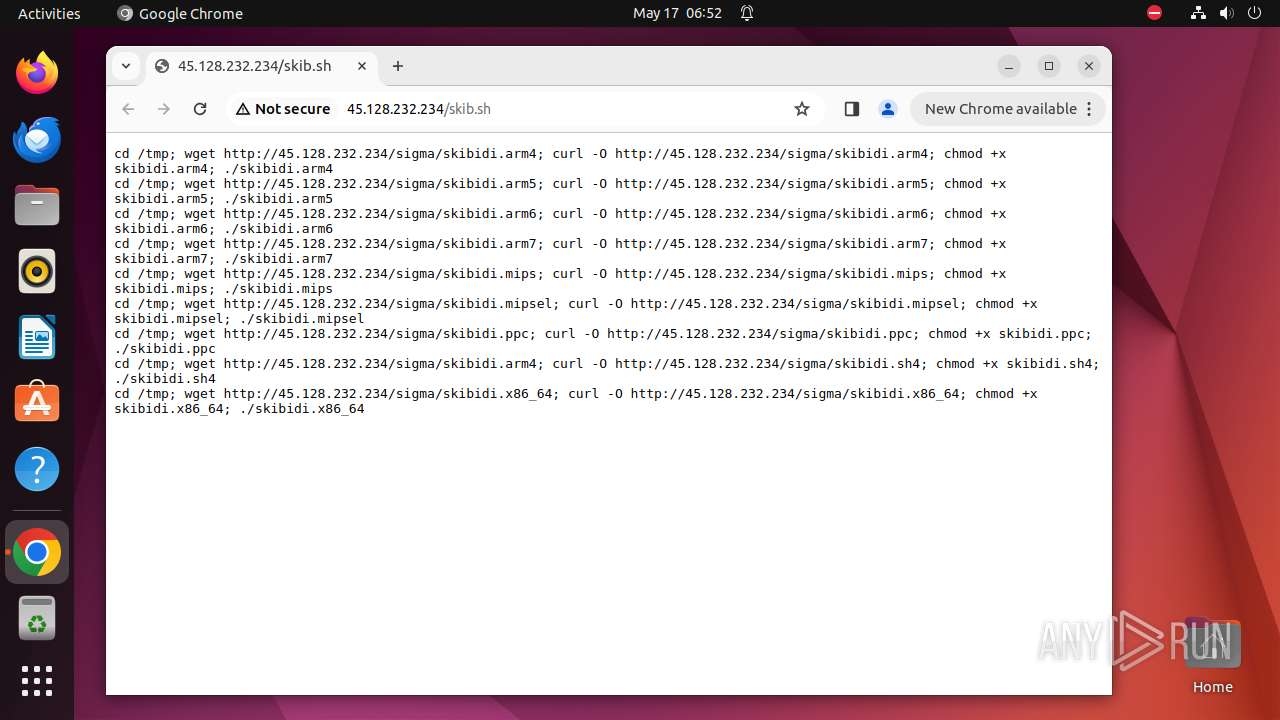The height and width of the screenshot is (720, 1280).
Task: Open Ubuntu Software store
Action: click(37, 403)
